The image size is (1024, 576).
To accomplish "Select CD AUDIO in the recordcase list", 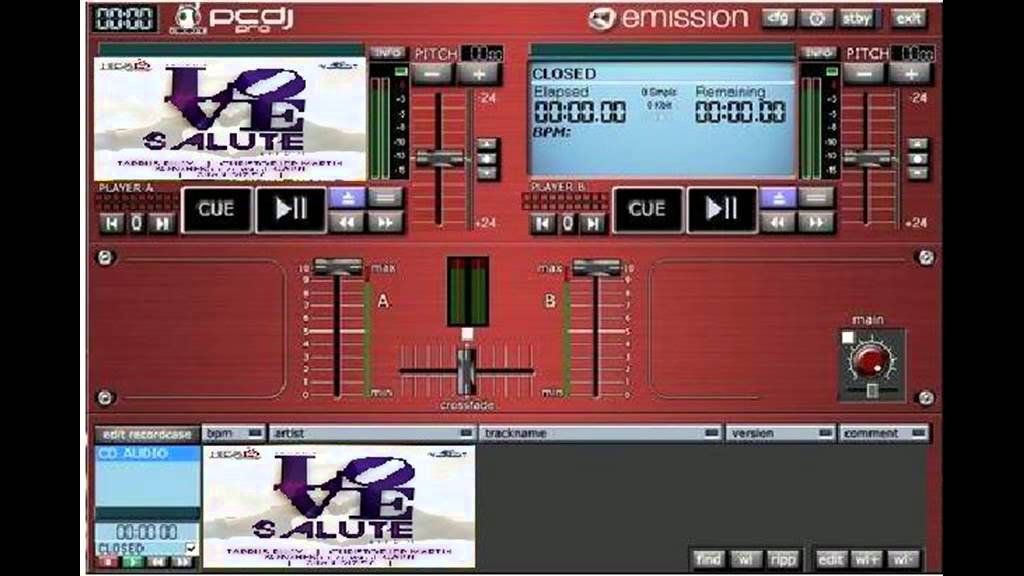I will click(148, 453).
